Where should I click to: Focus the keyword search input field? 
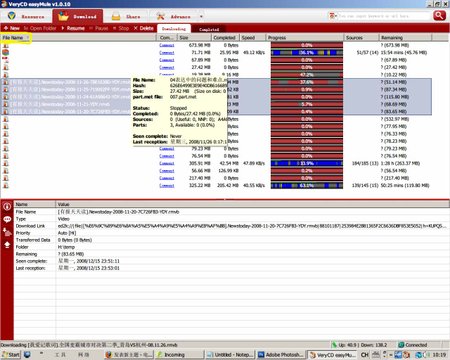384,16
